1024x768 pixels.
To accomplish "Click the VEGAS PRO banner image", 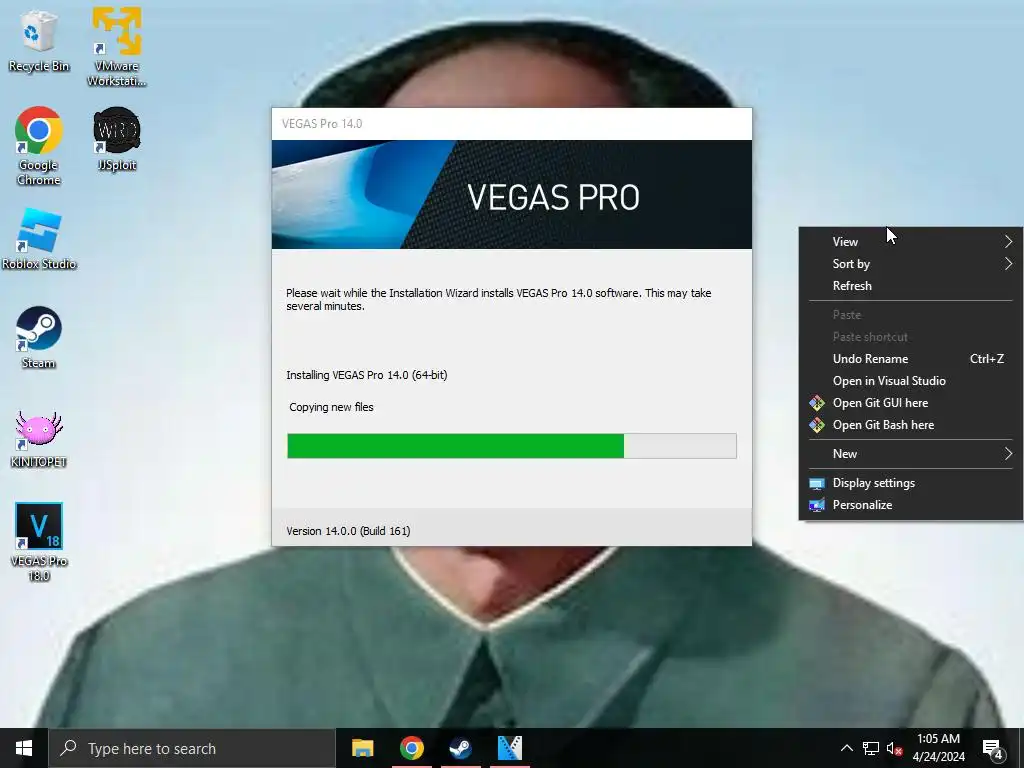I will (511, 195).
